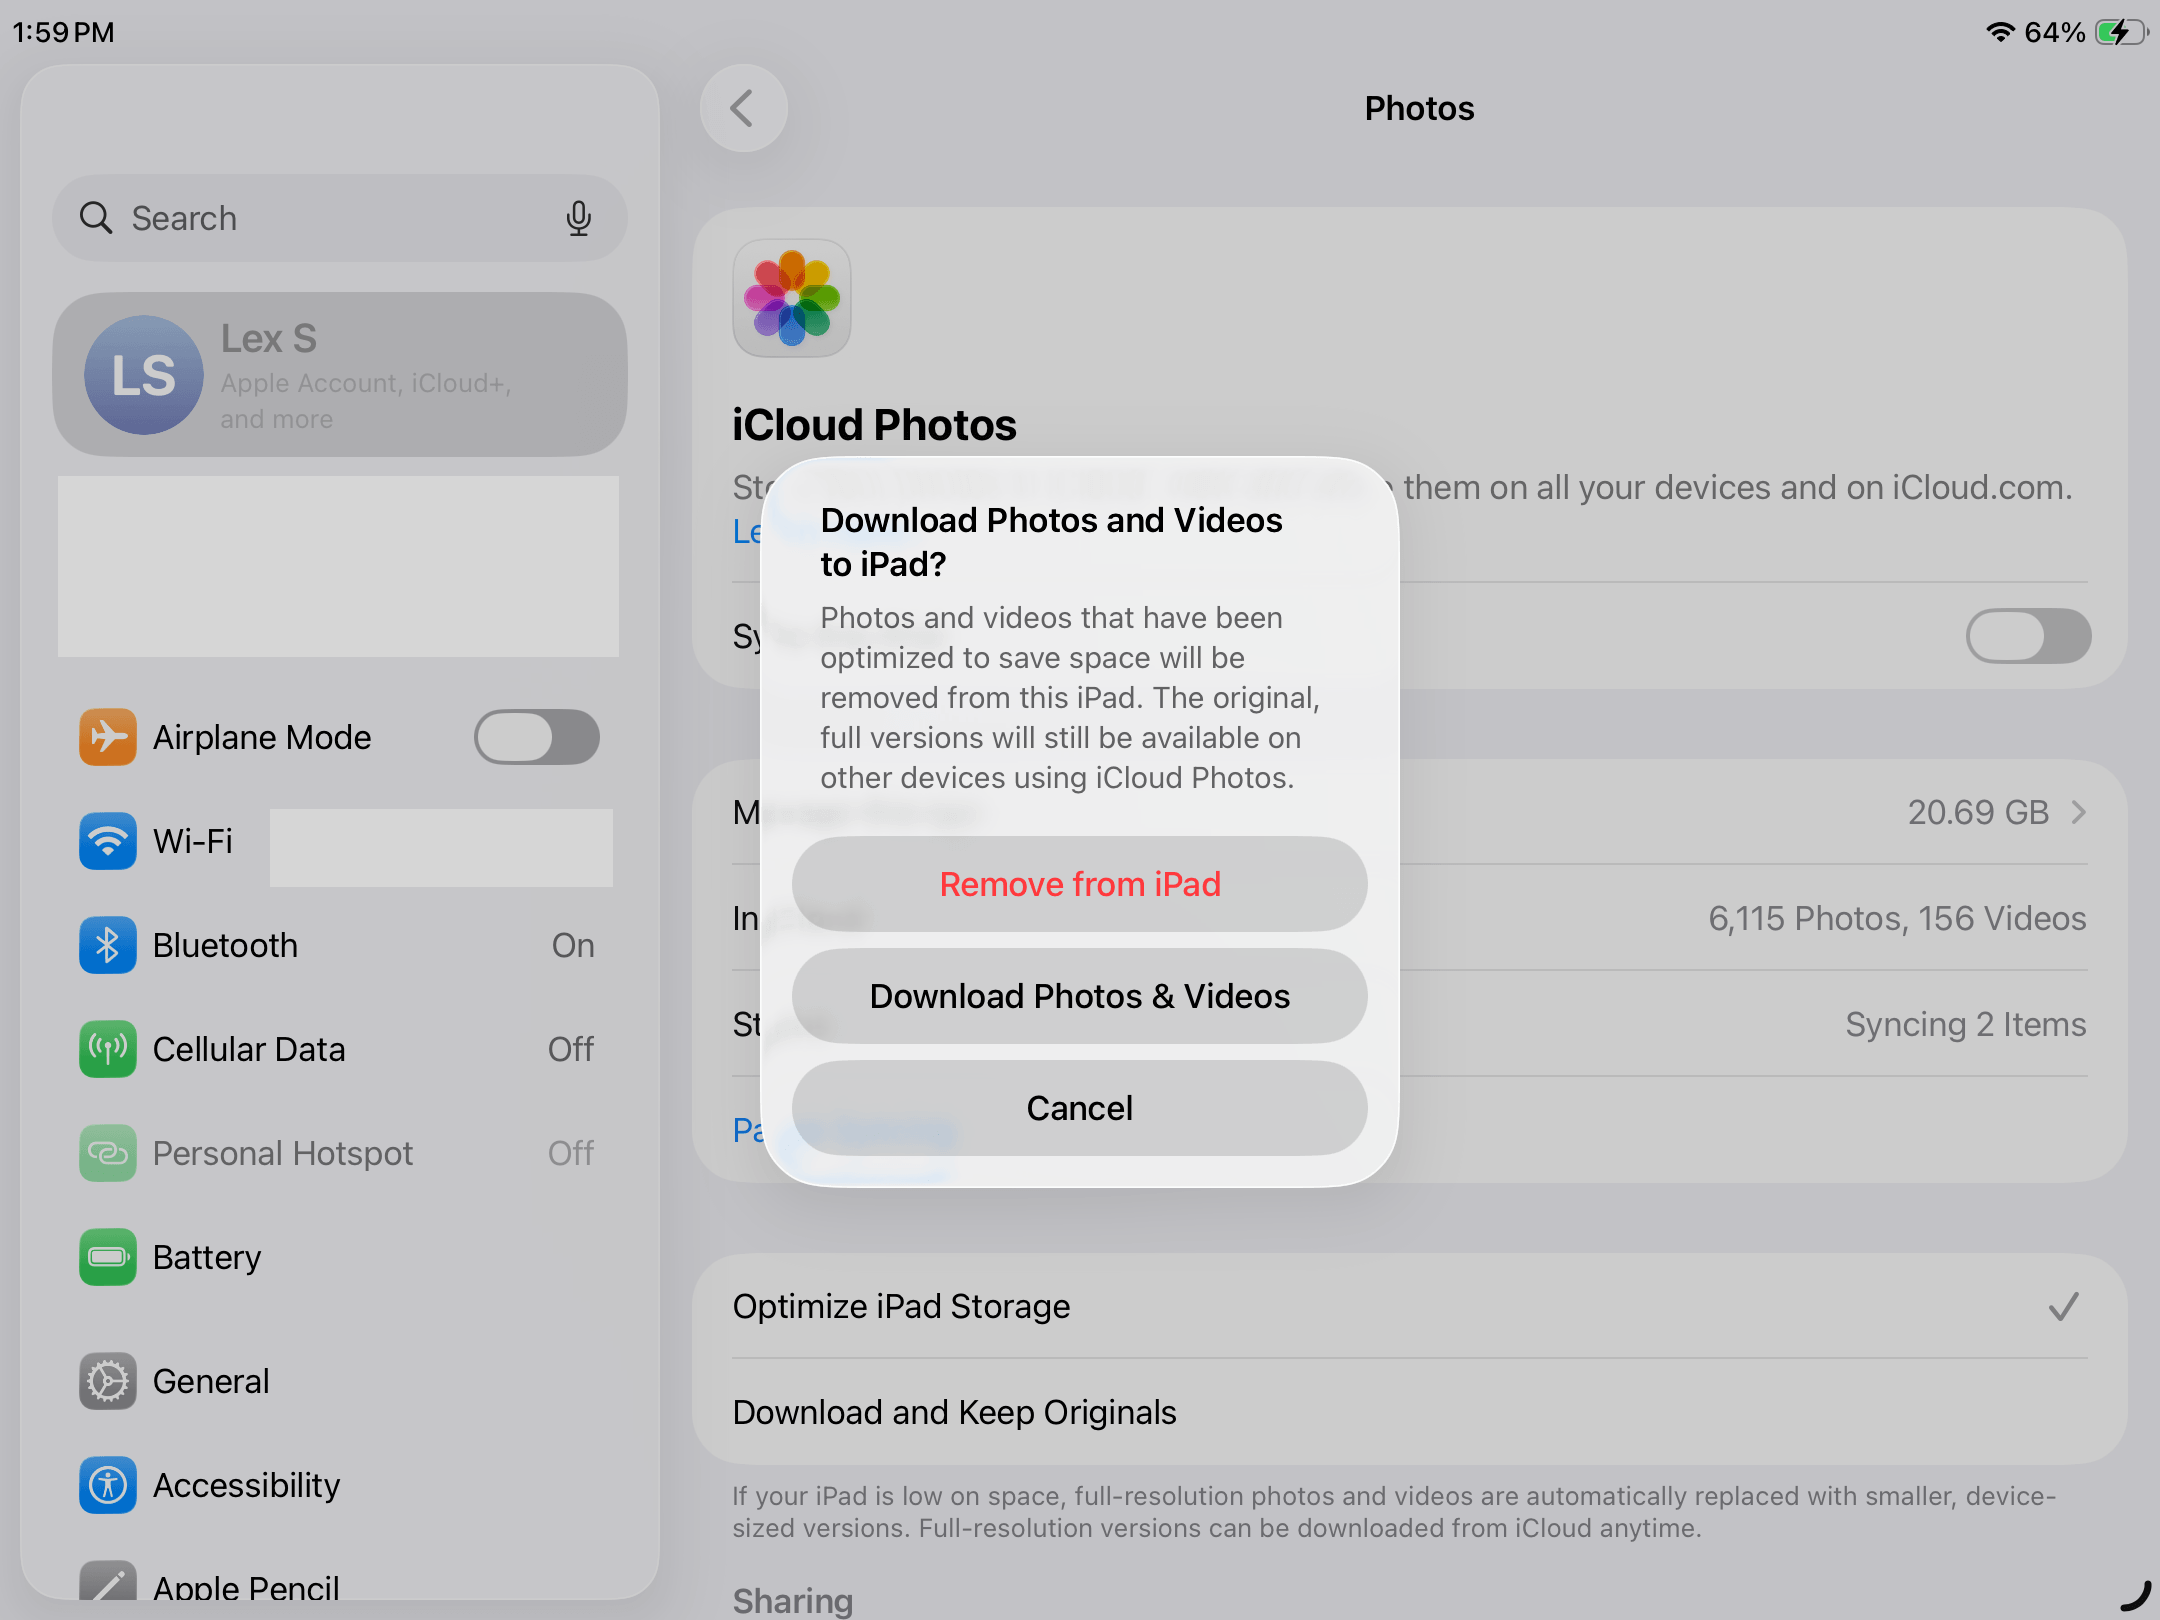Tap the iCloud Photos heading
Viewport: 2160px width, 1620px height.
tap(874, 425)
